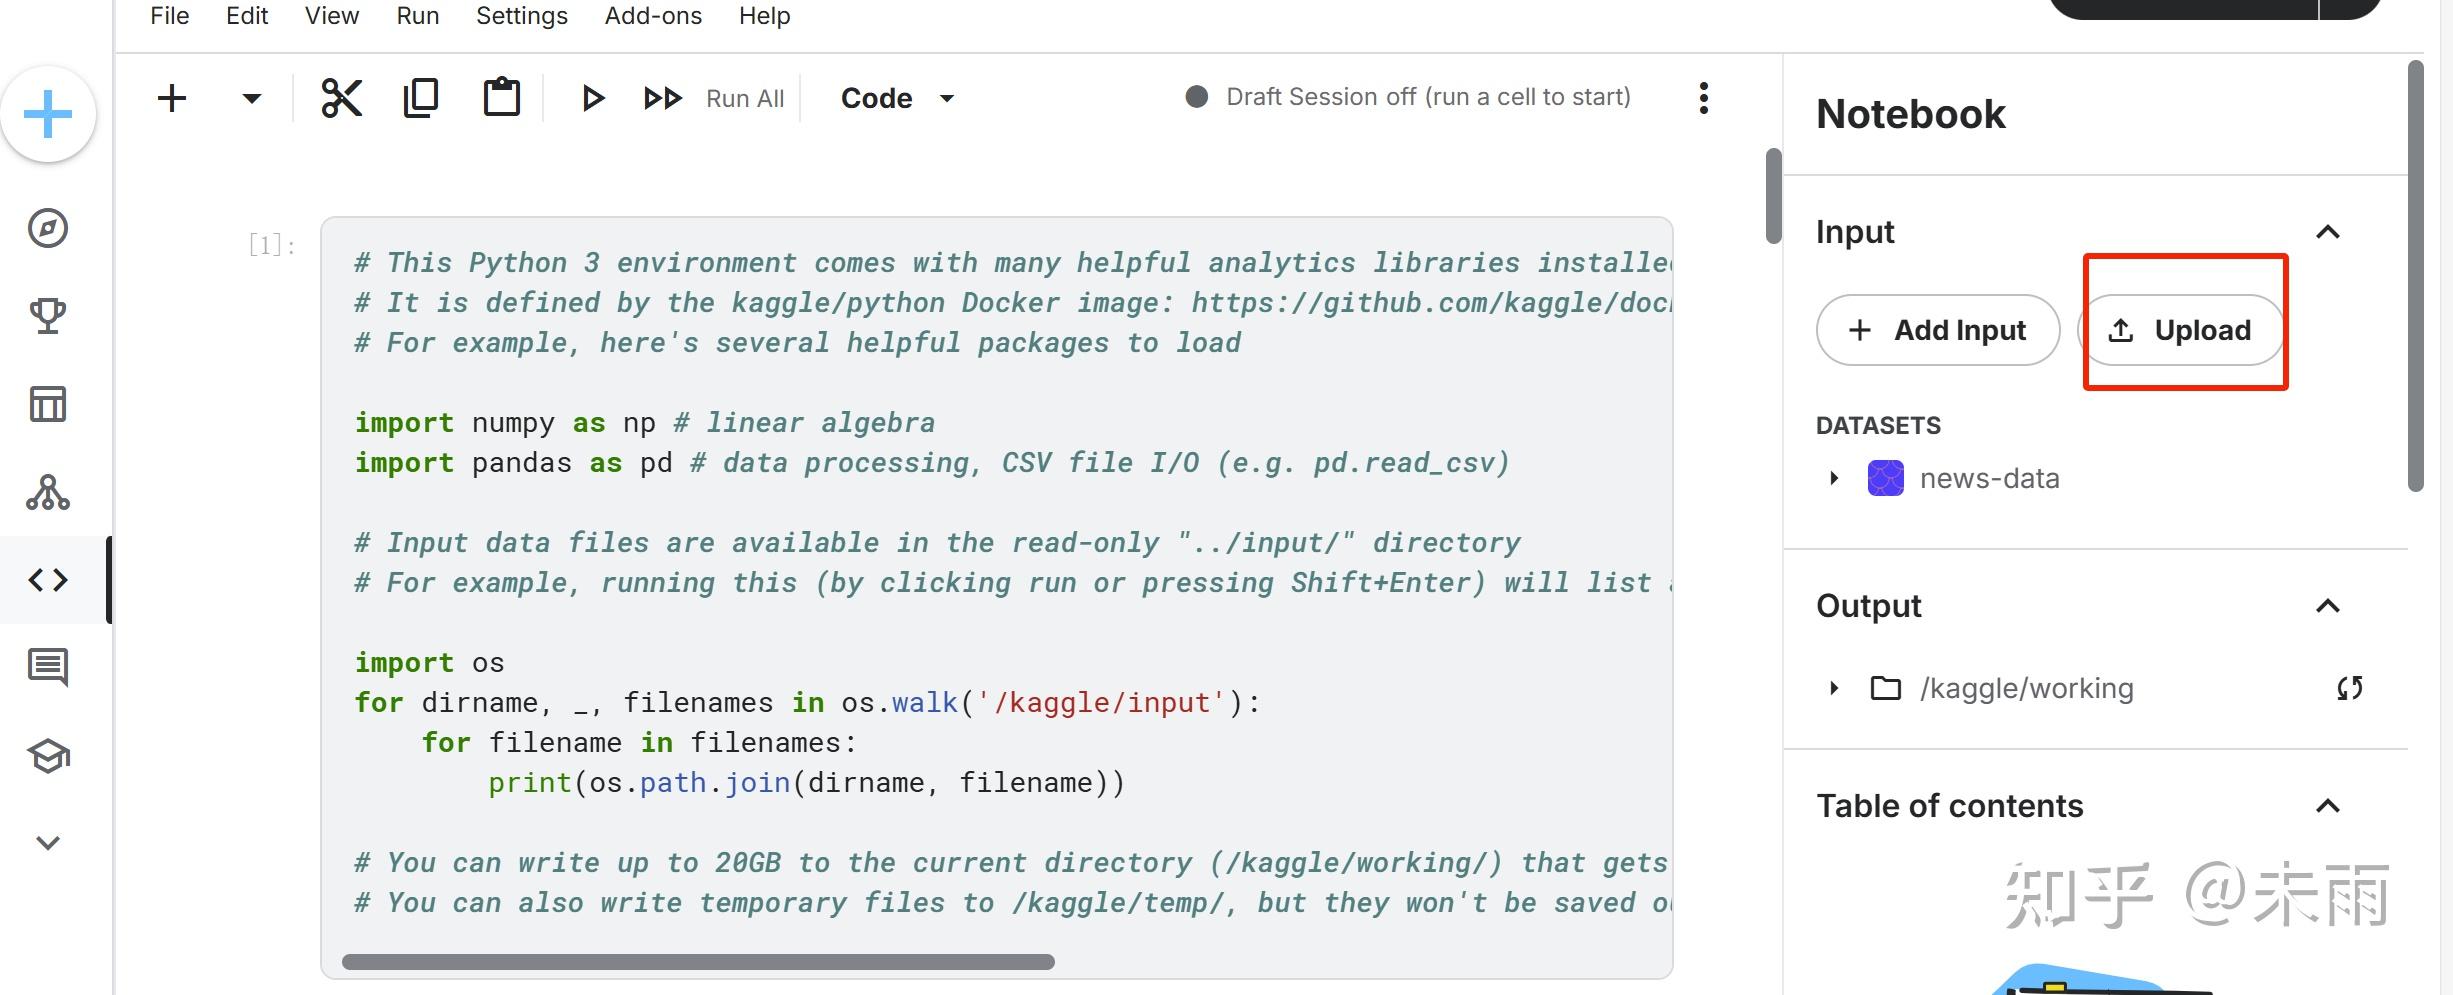Open the Datasets sidebar panel

point(47,403)
